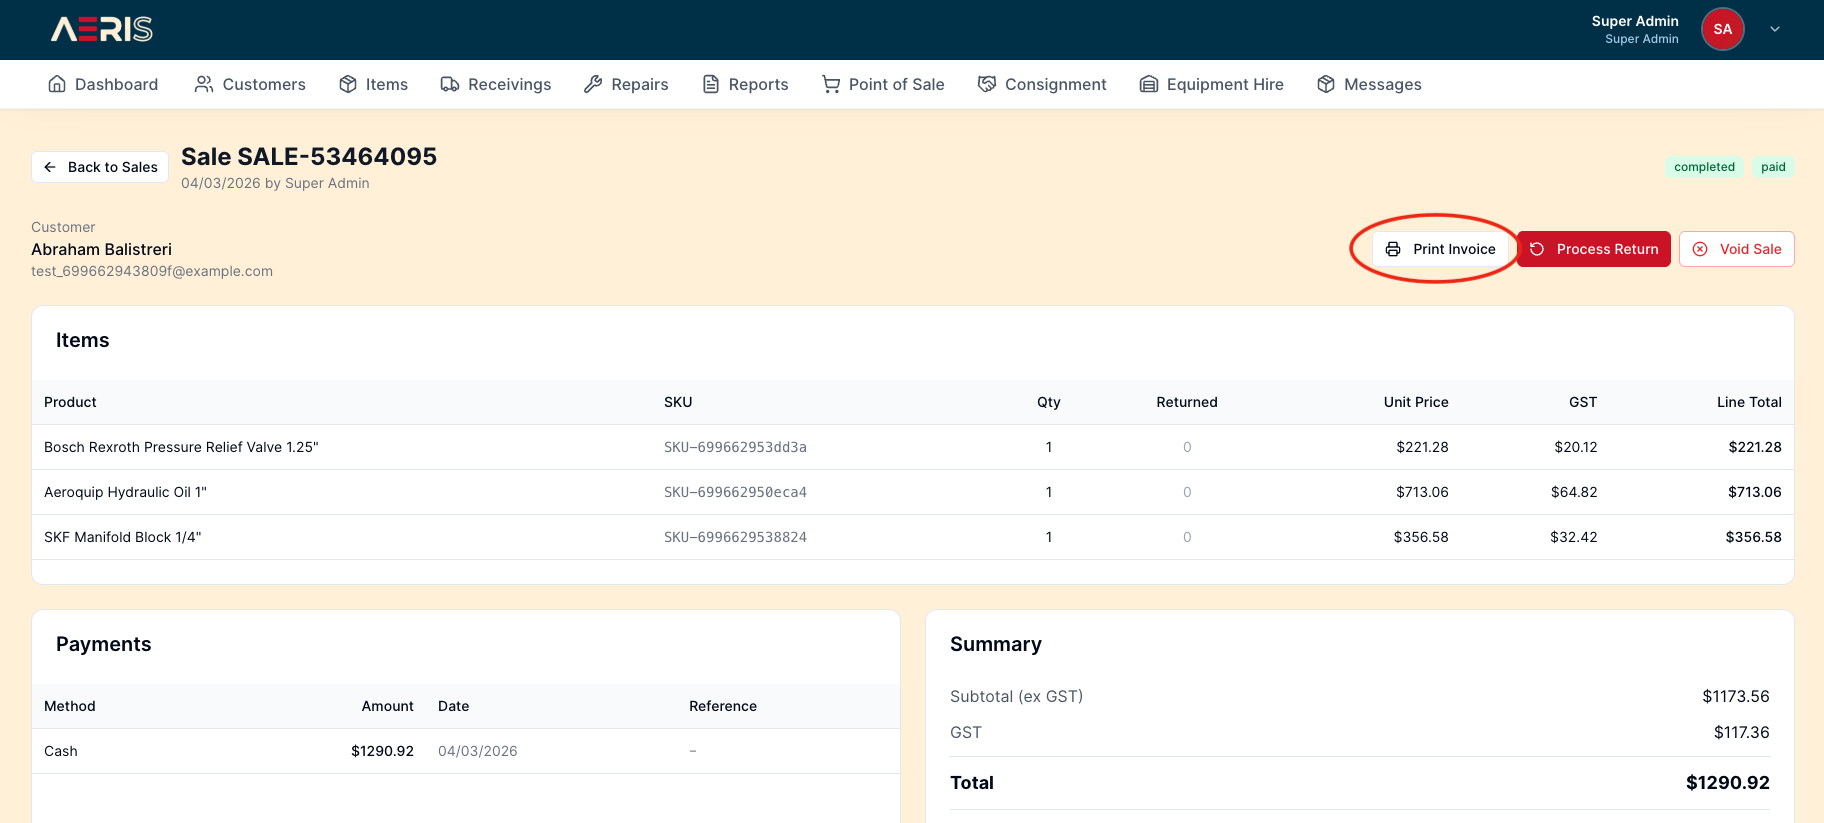Image resolution: width=1824 pixels, height=823 pixels.
Task: Click the Dashboard home icon
Action: coord(57,84)
